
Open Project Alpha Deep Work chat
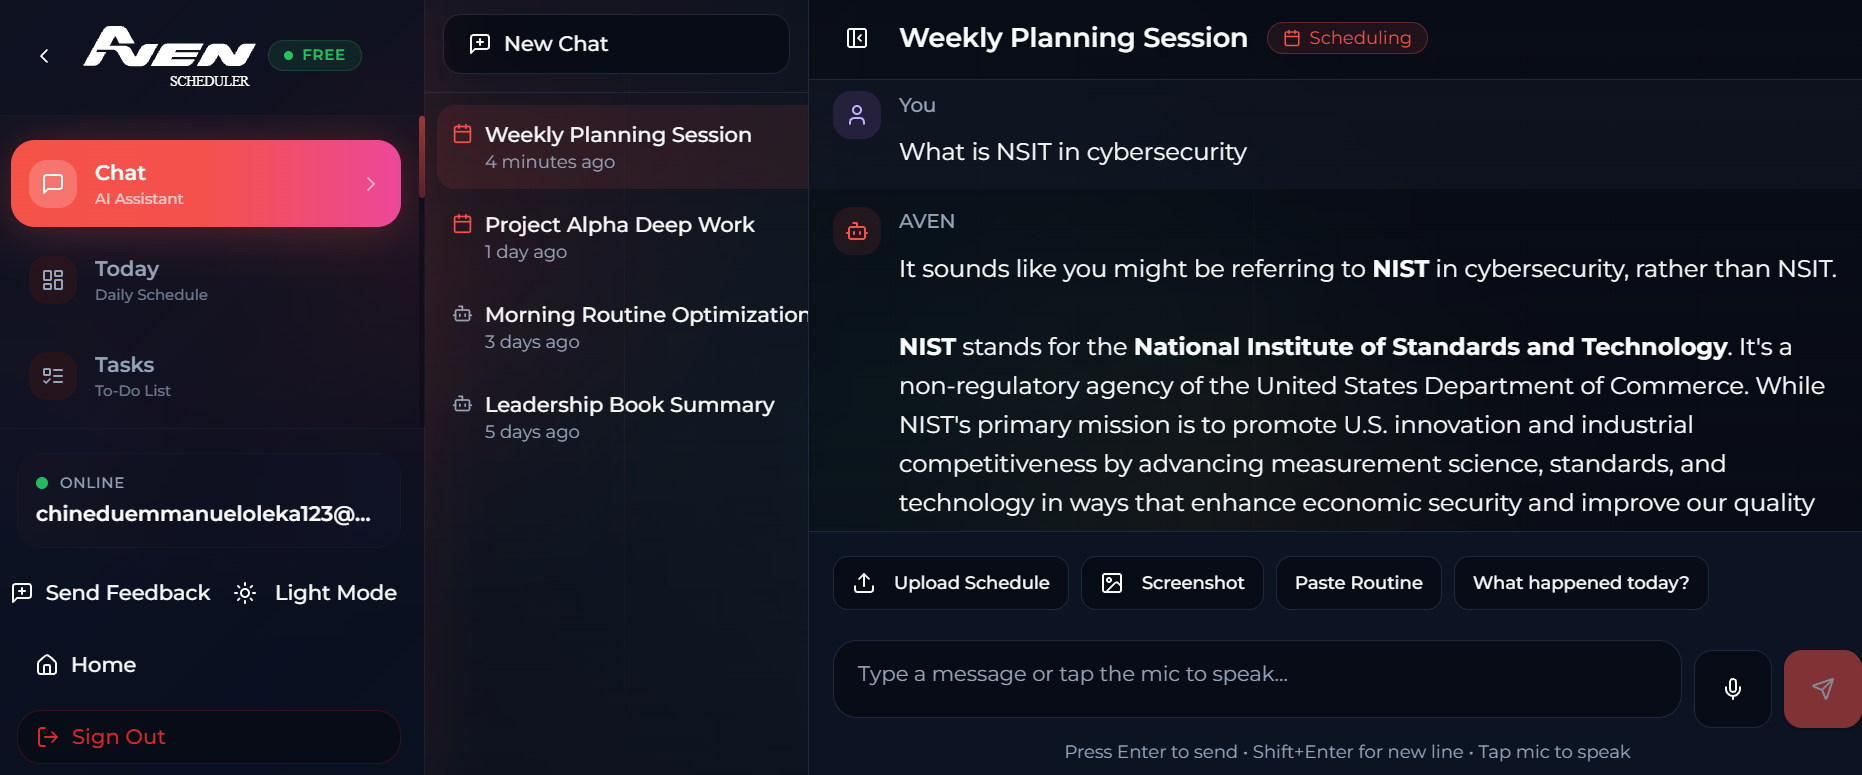pyautogui.click(x=622, y=237)
